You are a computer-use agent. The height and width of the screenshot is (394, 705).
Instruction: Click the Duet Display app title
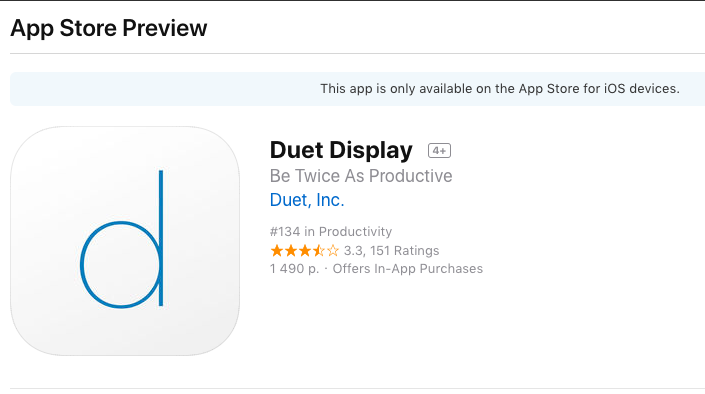point(341,150)
